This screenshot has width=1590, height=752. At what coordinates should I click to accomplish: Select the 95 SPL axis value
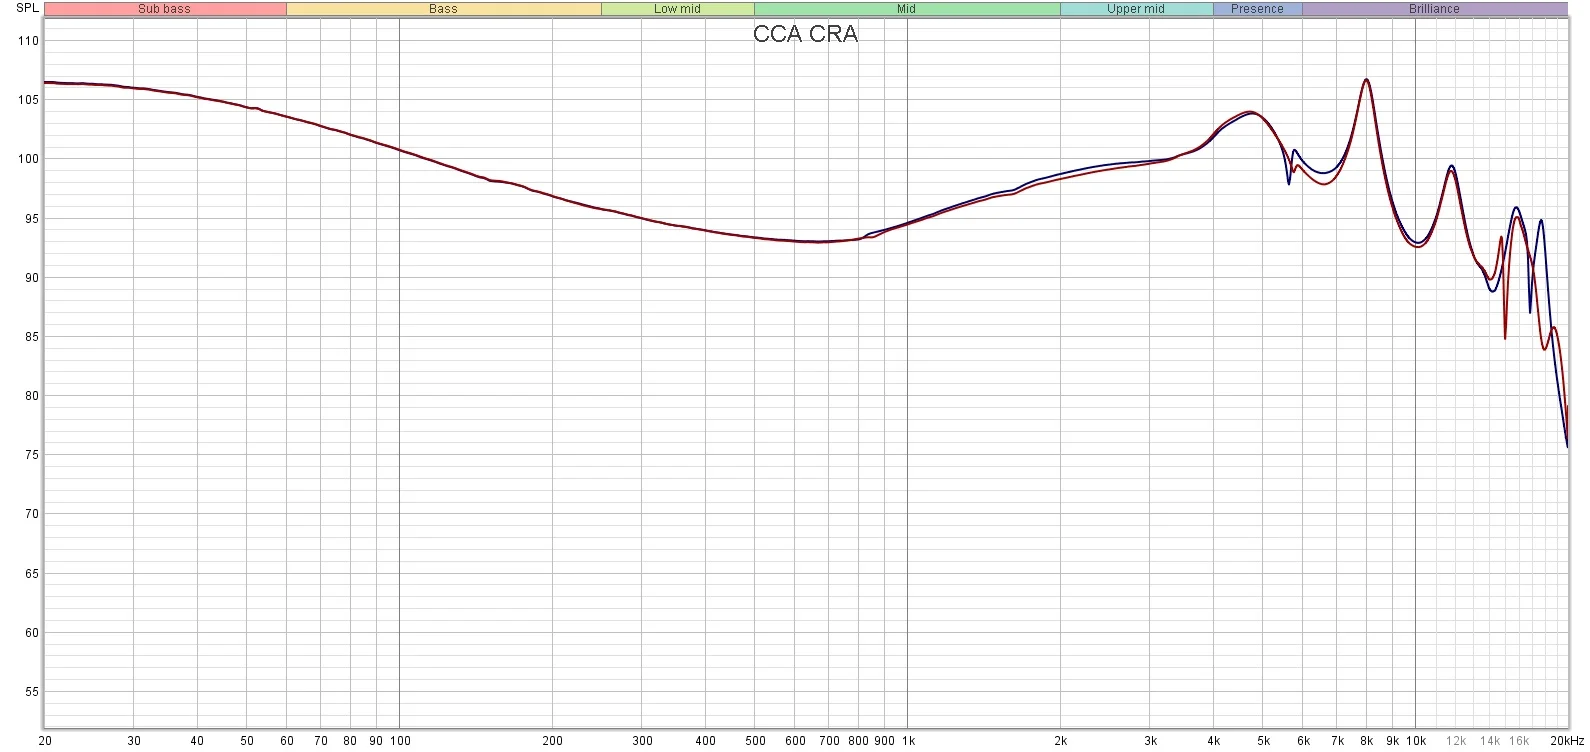click(x=31, y=219)
